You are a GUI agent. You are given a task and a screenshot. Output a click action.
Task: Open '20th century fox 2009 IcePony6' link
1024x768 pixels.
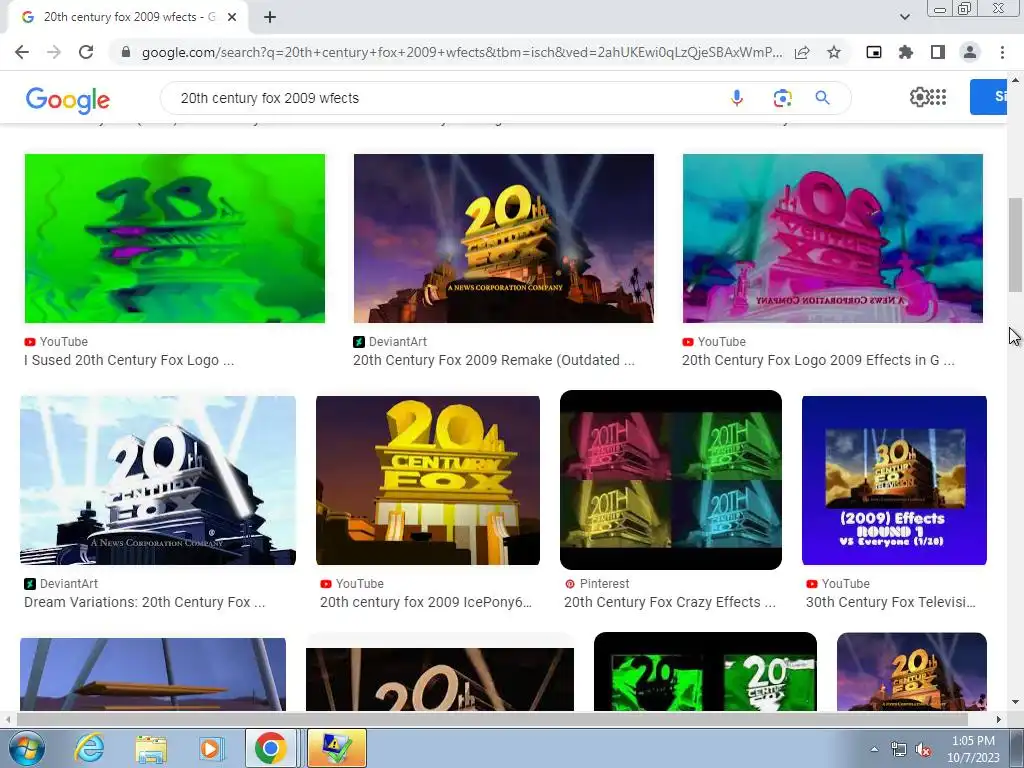426,602
